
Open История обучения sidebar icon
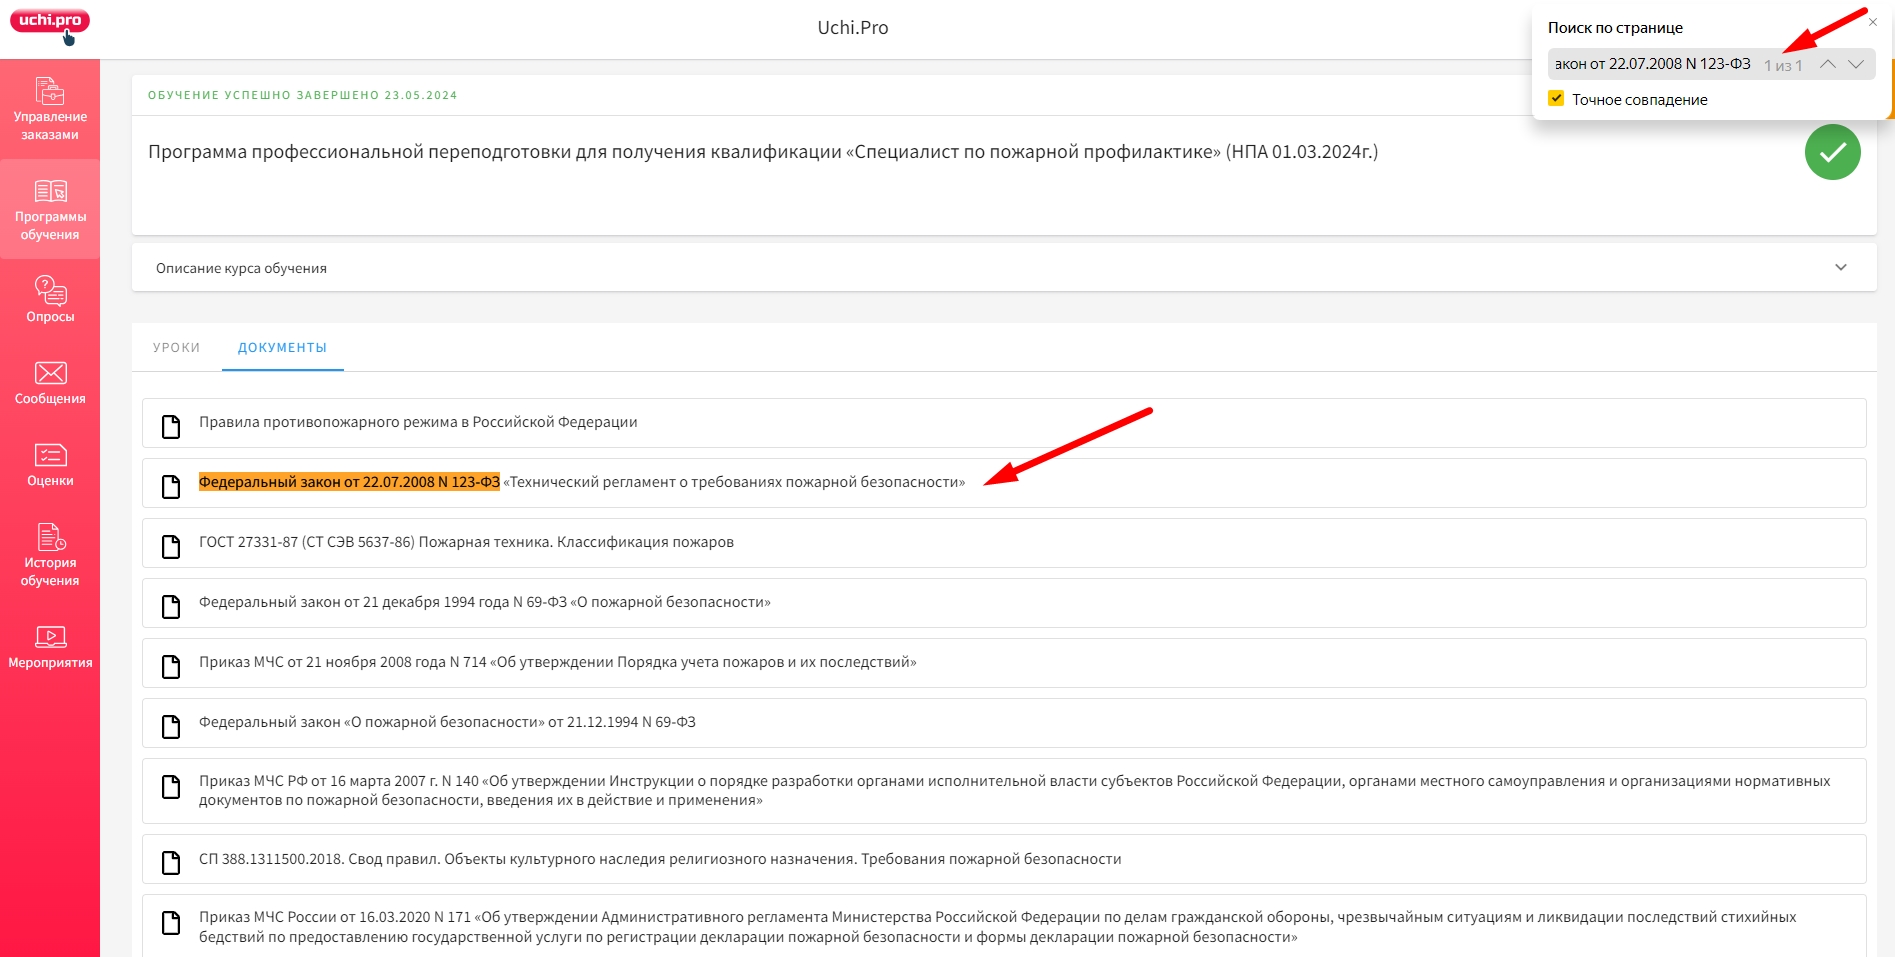point(50,537)
